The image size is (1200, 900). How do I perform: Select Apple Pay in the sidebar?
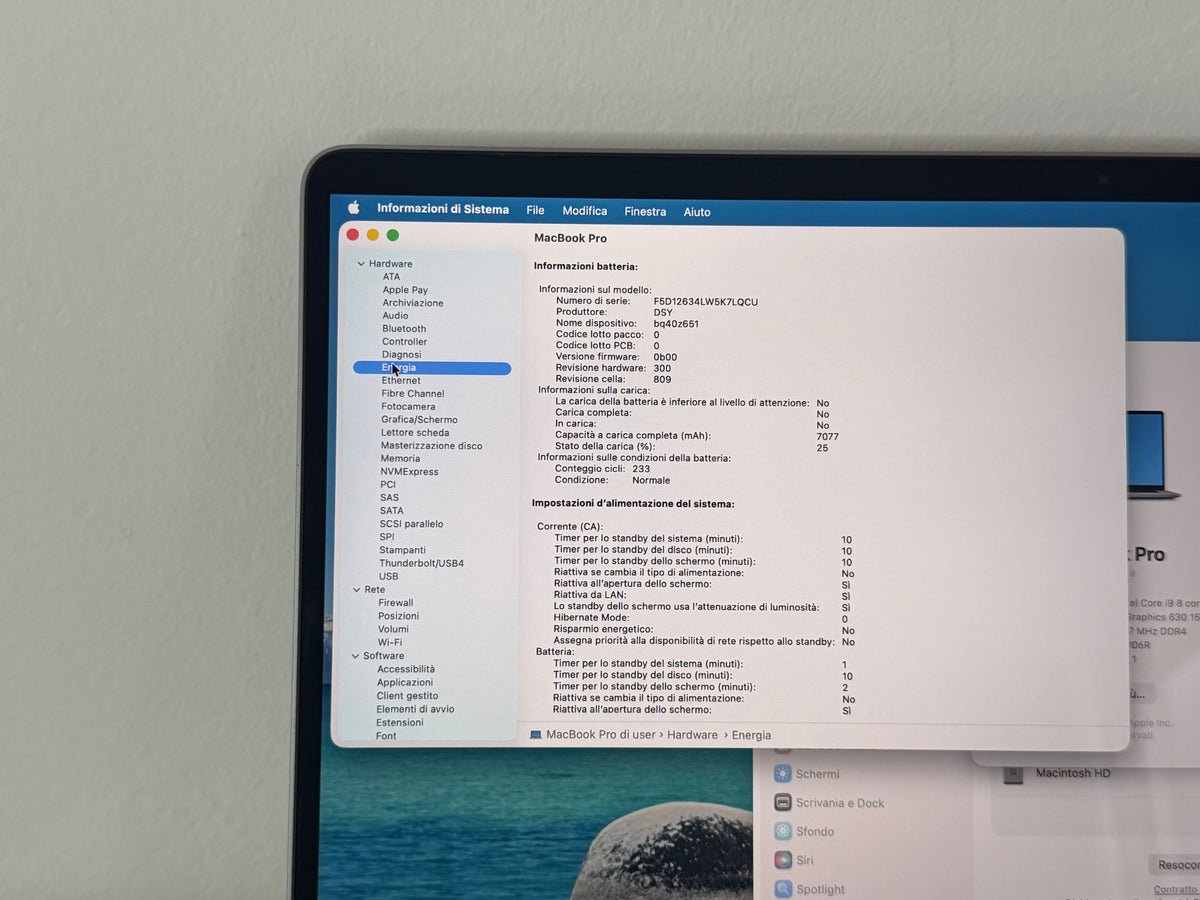pyautogui.click(x=405, y=290)
